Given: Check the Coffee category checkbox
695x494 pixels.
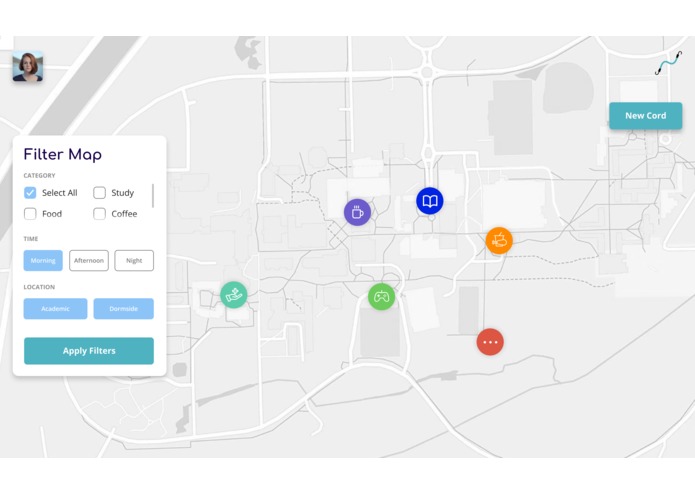Looking at the screenshot, I should (x=99, y=214).
